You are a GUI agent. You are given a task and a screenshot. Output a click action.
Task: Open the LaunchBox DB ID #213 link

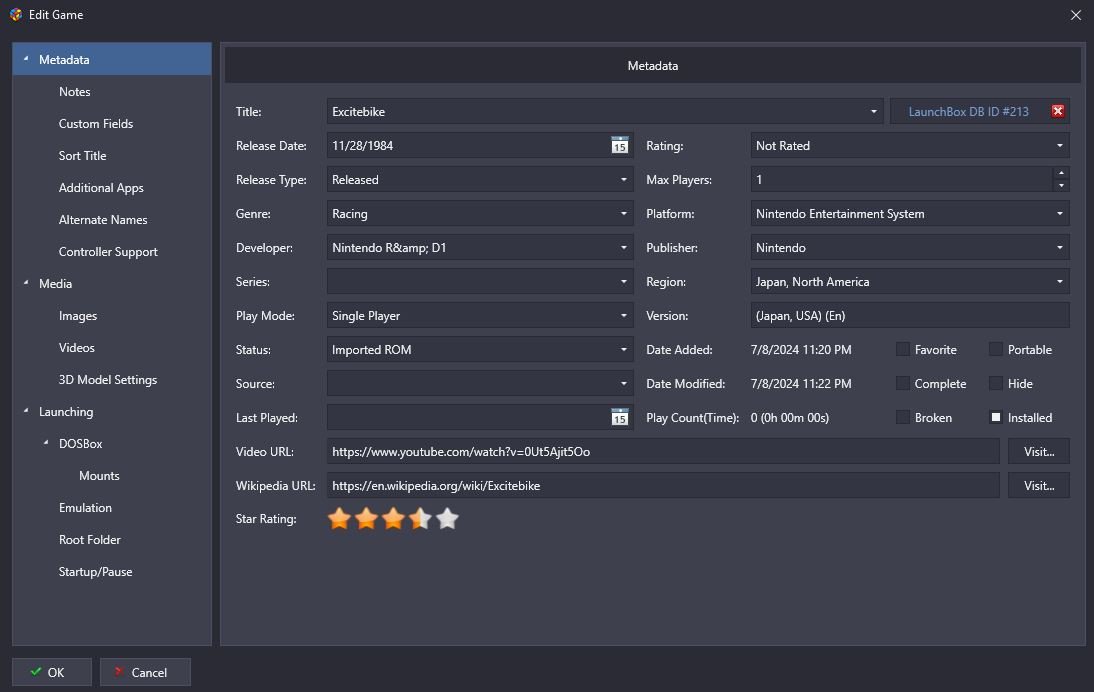[x=968, y=112]
